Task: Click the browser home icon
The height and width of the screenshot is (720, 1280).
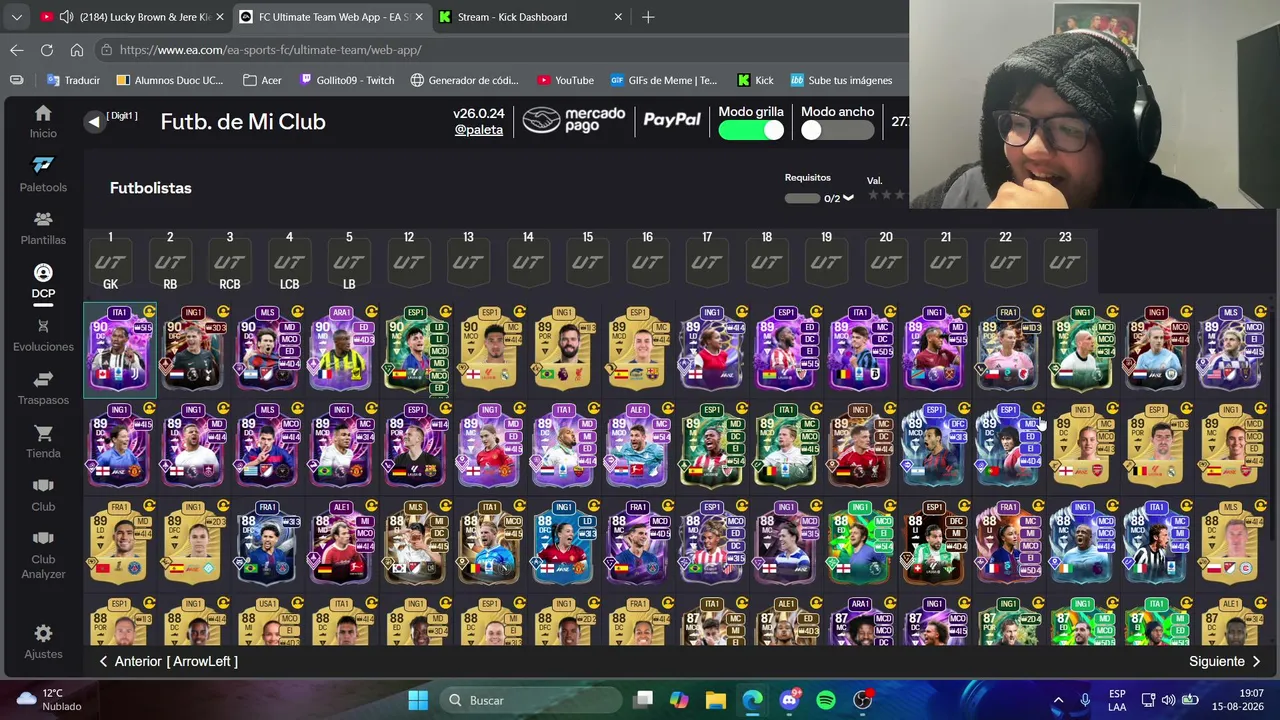Action: click(77, 50)
